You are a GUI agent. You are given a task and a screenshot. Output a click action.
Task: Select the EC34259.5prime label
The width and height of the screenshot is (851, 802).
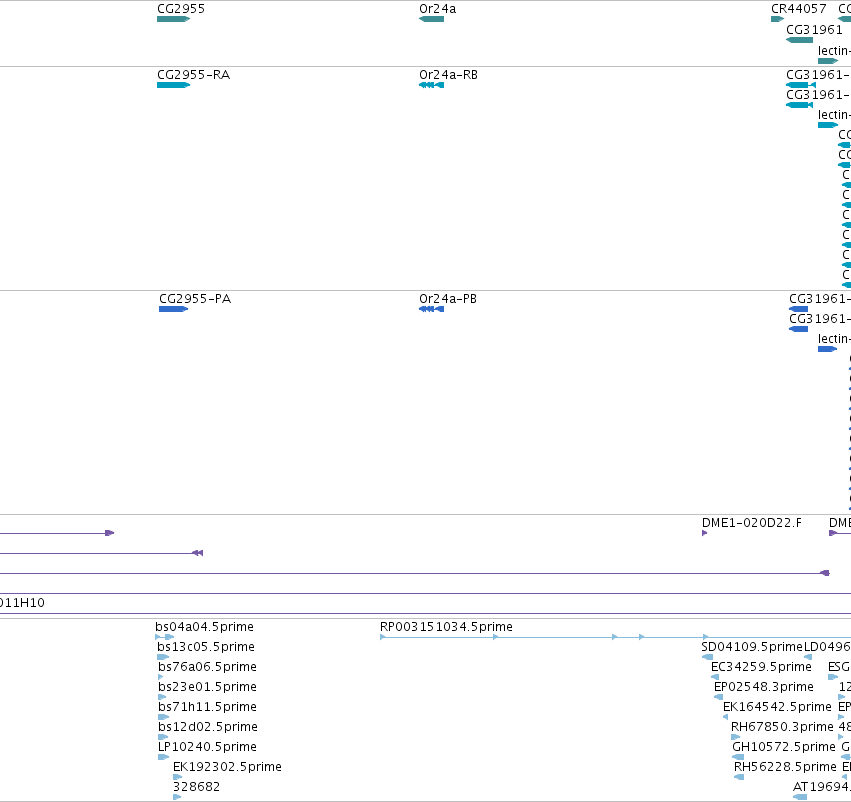(761, 666)
